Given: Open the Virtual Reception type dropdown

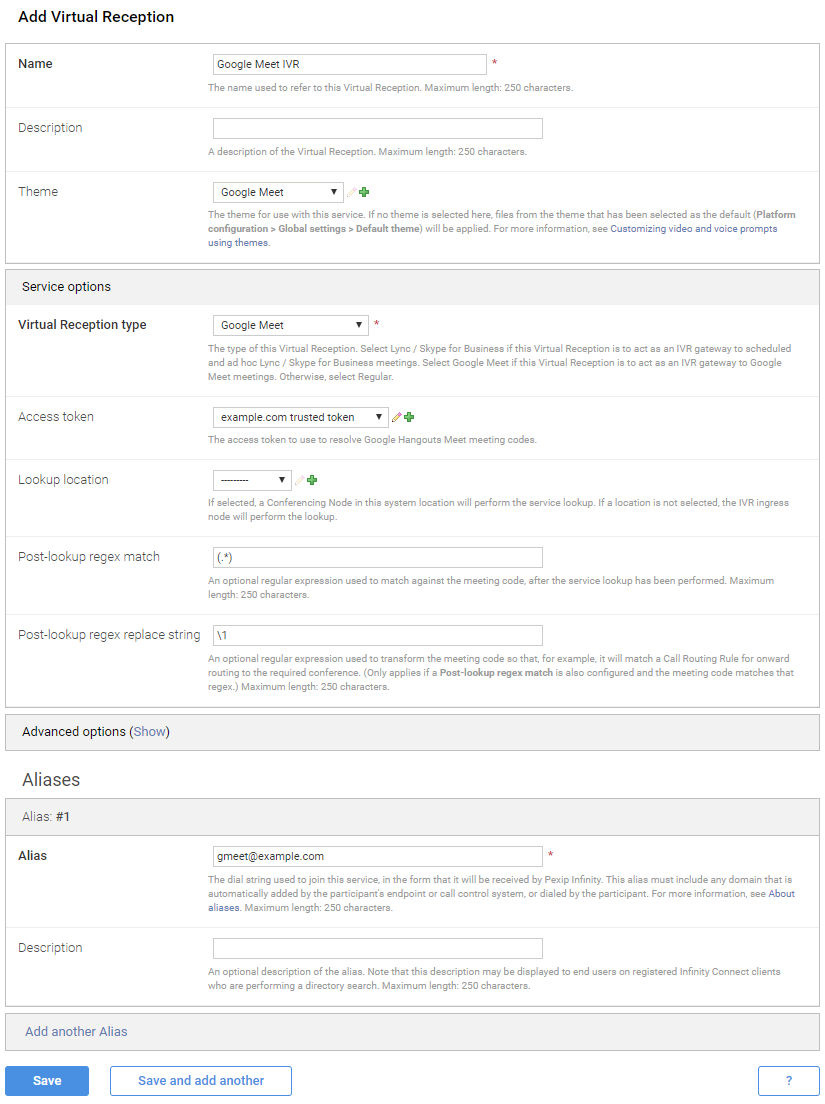Looking at the screenshot, I should (x=290, y=325).
